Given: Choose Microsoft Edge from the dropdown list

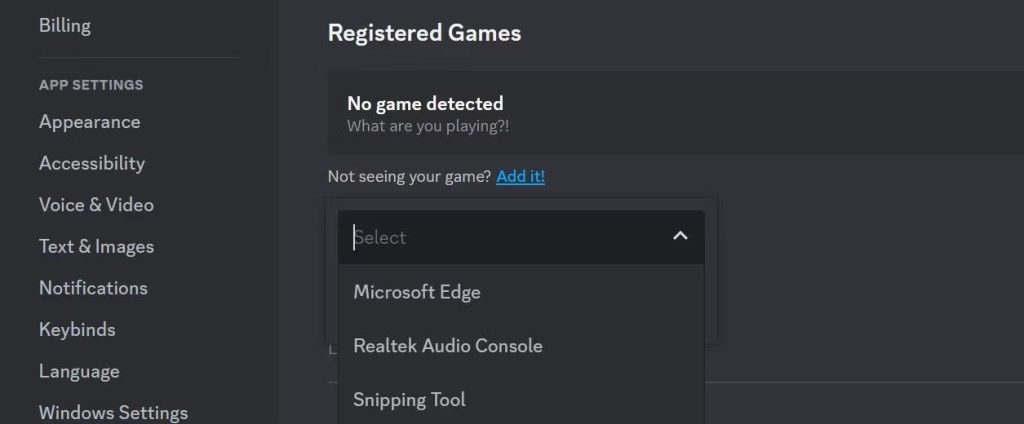Looking at the screenshot, I should coord(417,292).
